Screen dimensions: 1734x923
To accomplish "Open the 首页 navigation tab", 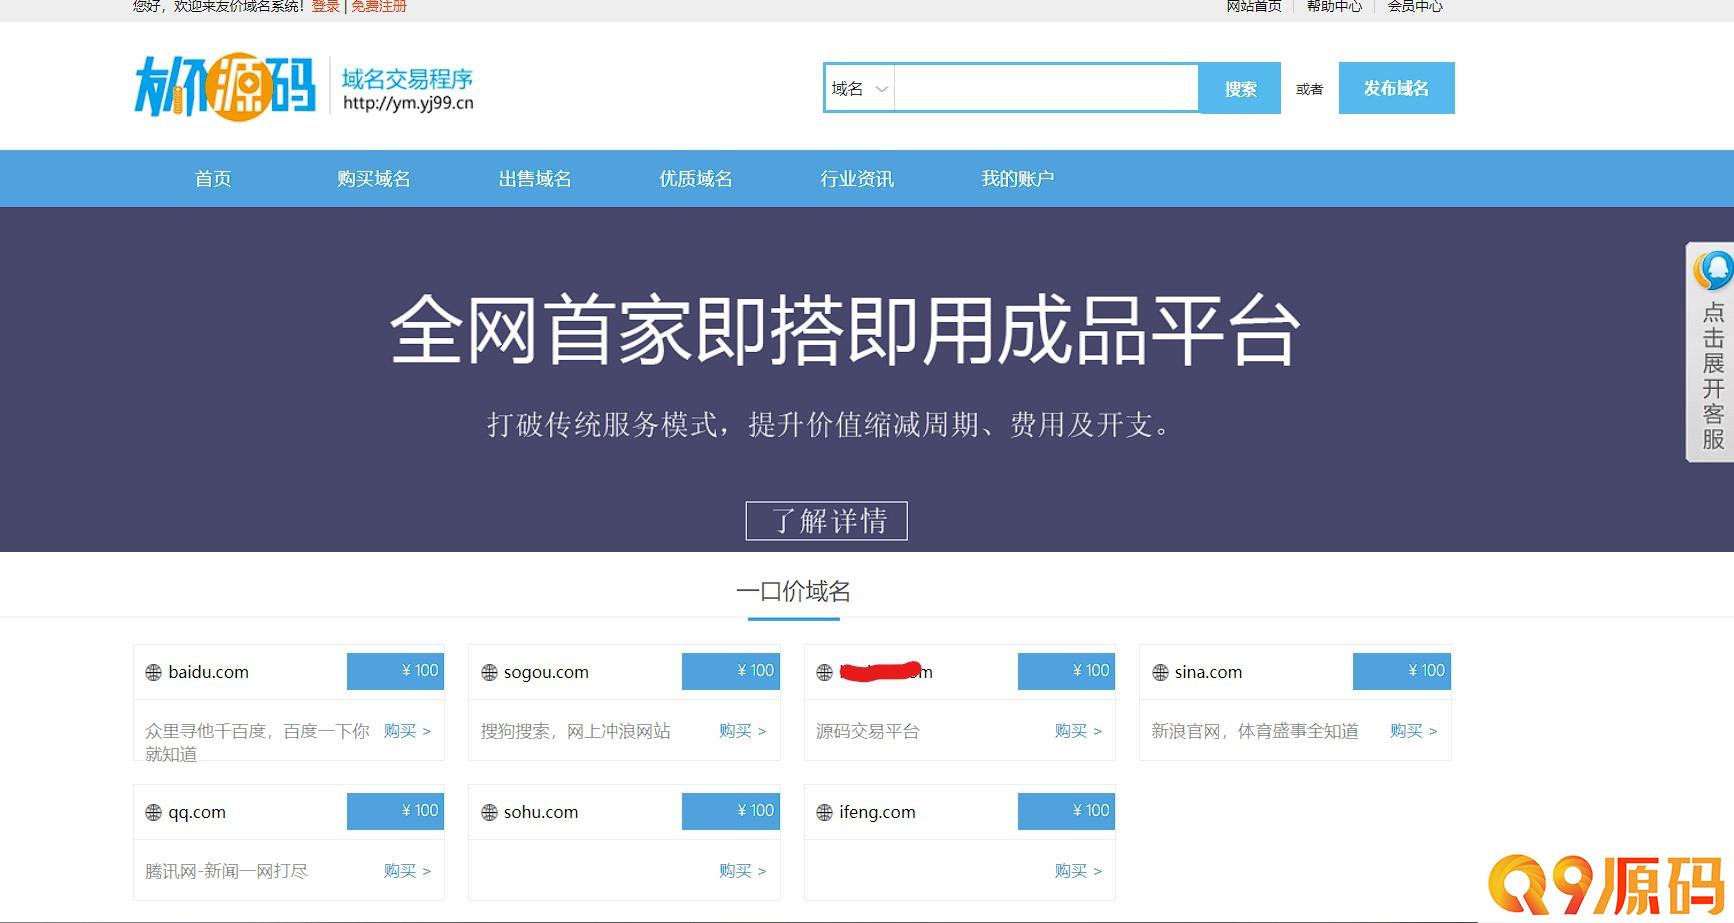I will click(213, 179).
